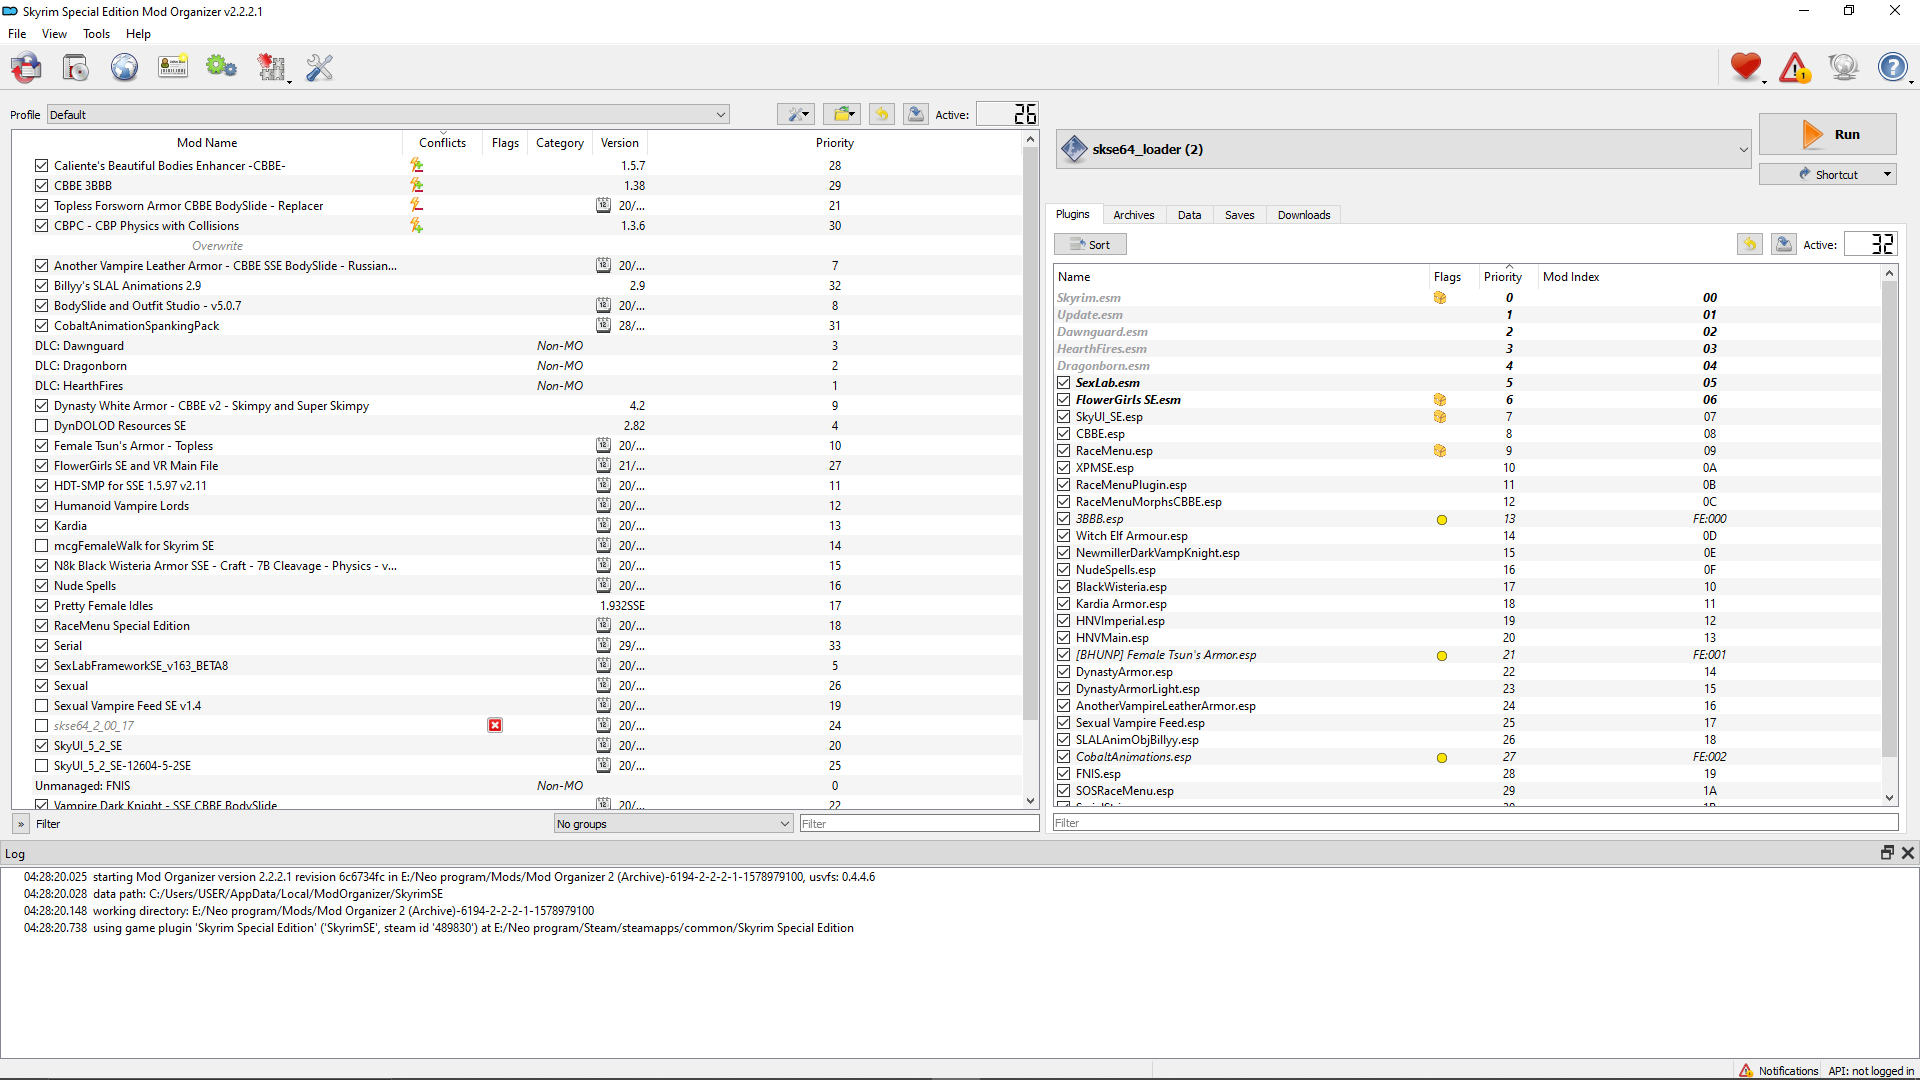Viewport: 1920px width, 1080px height.
Task: Open the Endorse heart dropdown arrow
Action: [x=1764, y=81]
